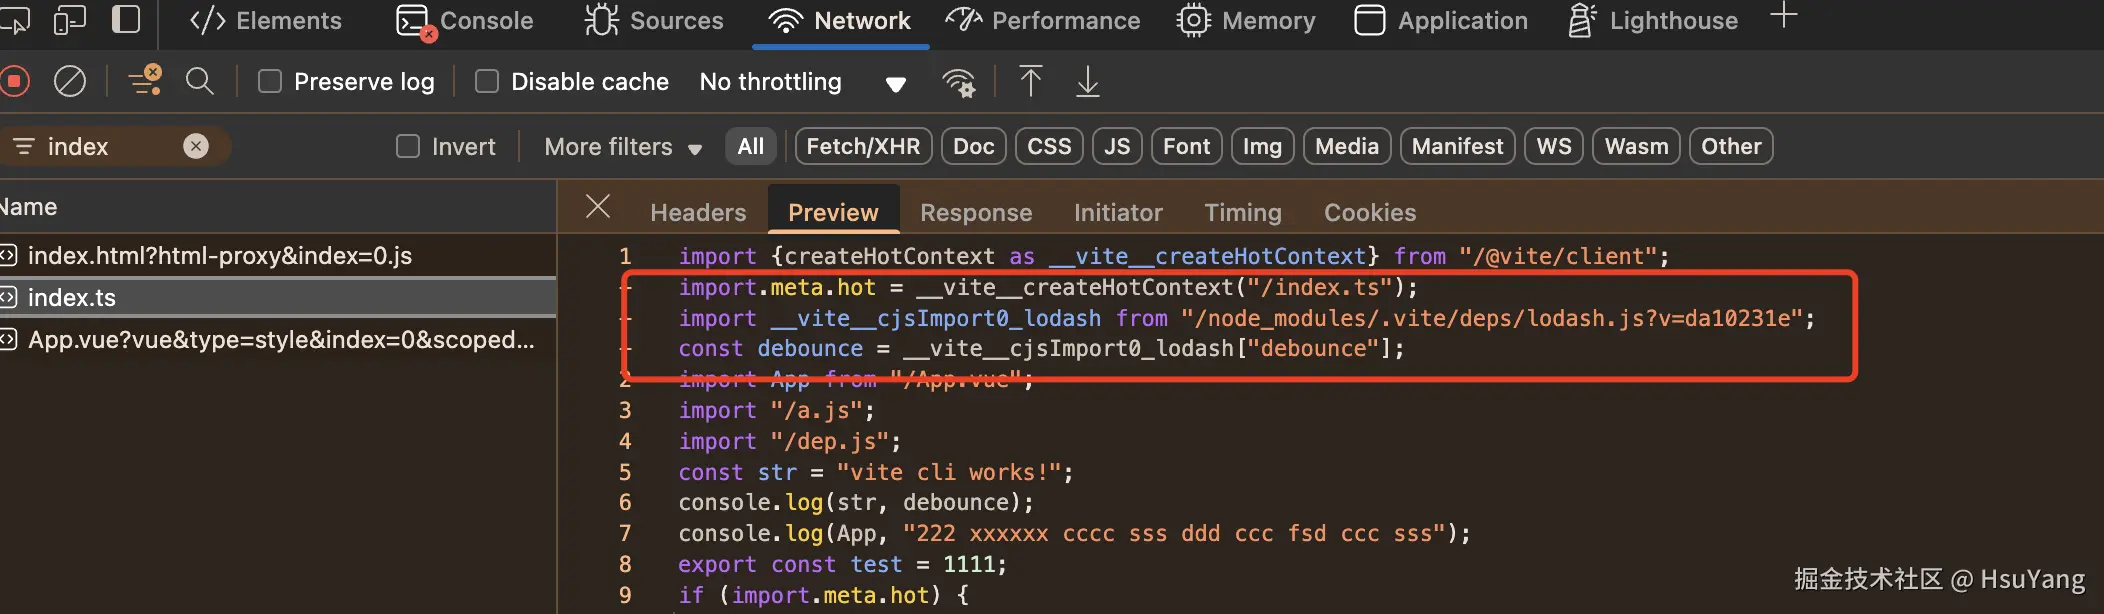Enable Preserve log checkbox
Viewport: 2104px width, 614px height.
coord(270,81)
